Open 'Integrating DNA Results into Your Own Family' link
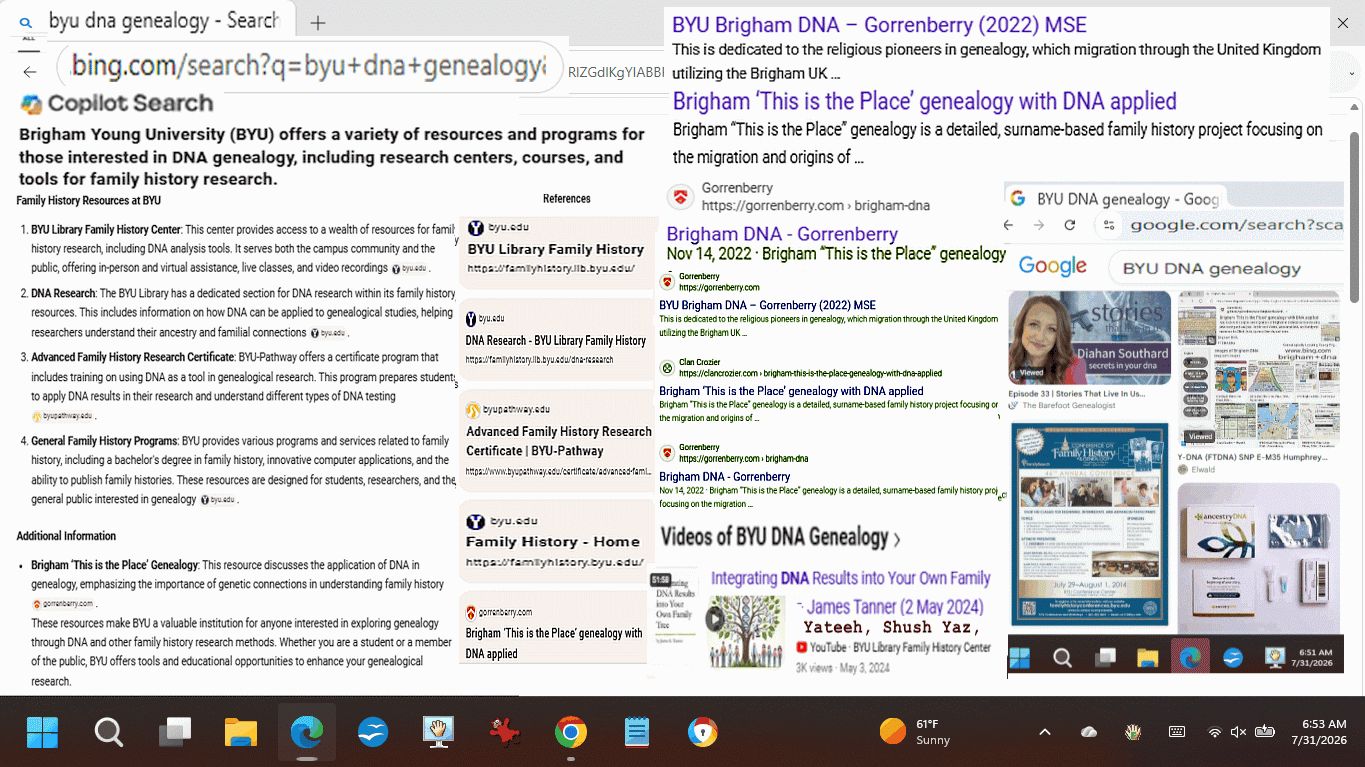This screenshot has width=1365, height=767. coord(851,578)
